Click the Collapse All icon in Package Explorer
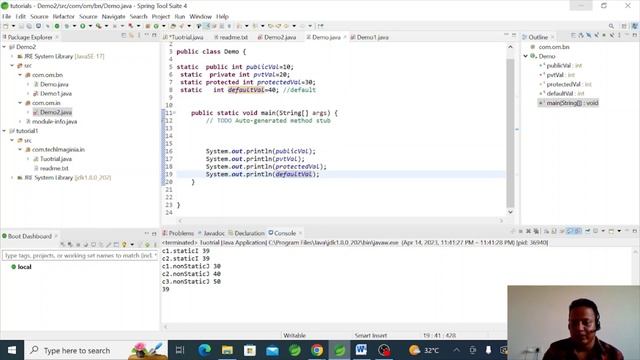Viewport: 640px width, 360px height. click(124, 36)
